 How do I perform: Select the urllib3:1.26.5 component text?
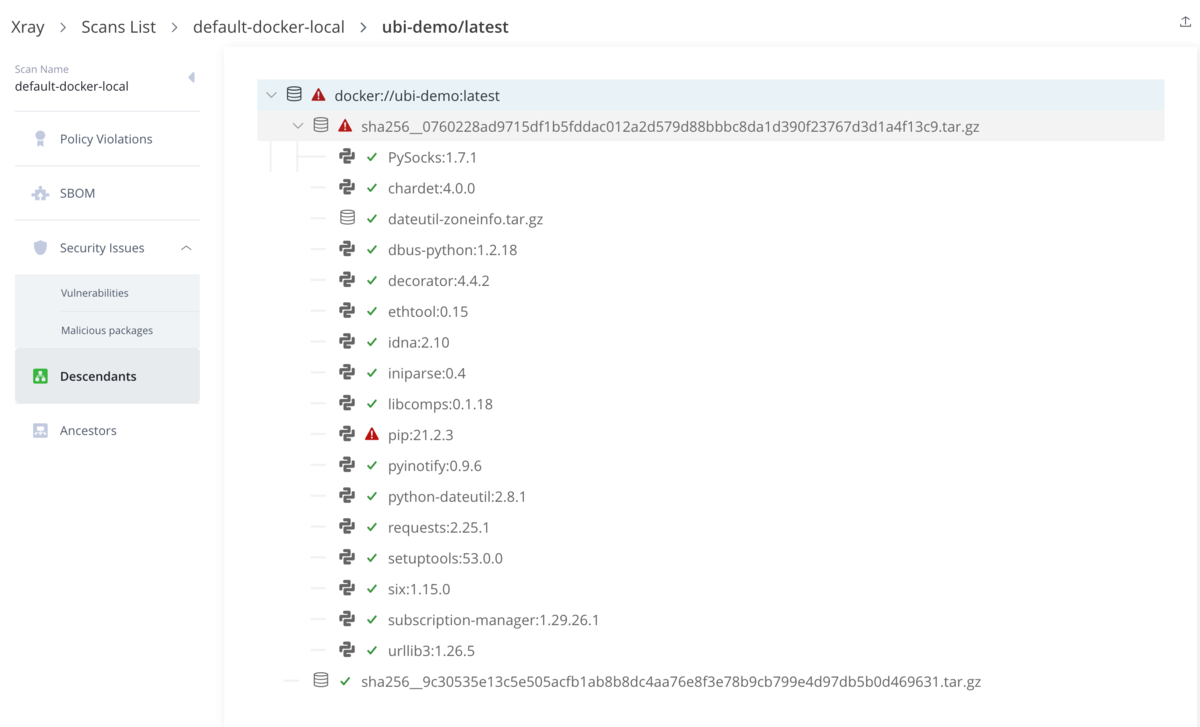pyautogui.click(x=431, y=651)
